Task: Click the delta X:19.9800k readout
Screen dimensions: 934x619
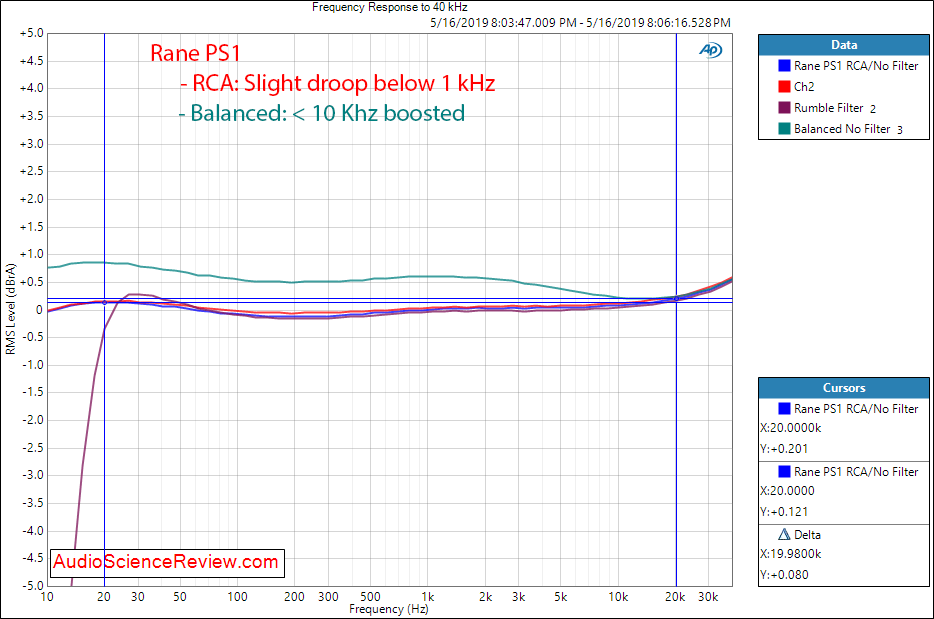Action: (790, 554)
